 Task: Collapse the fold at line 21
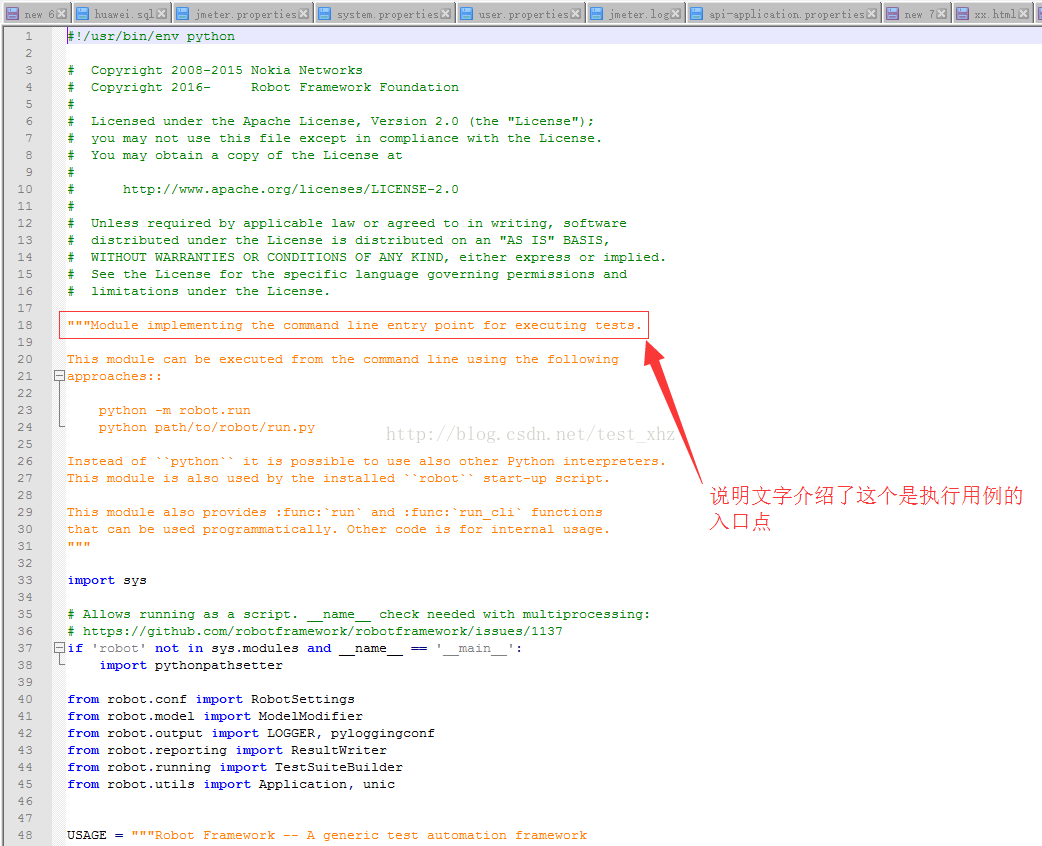tap(59, 375)
